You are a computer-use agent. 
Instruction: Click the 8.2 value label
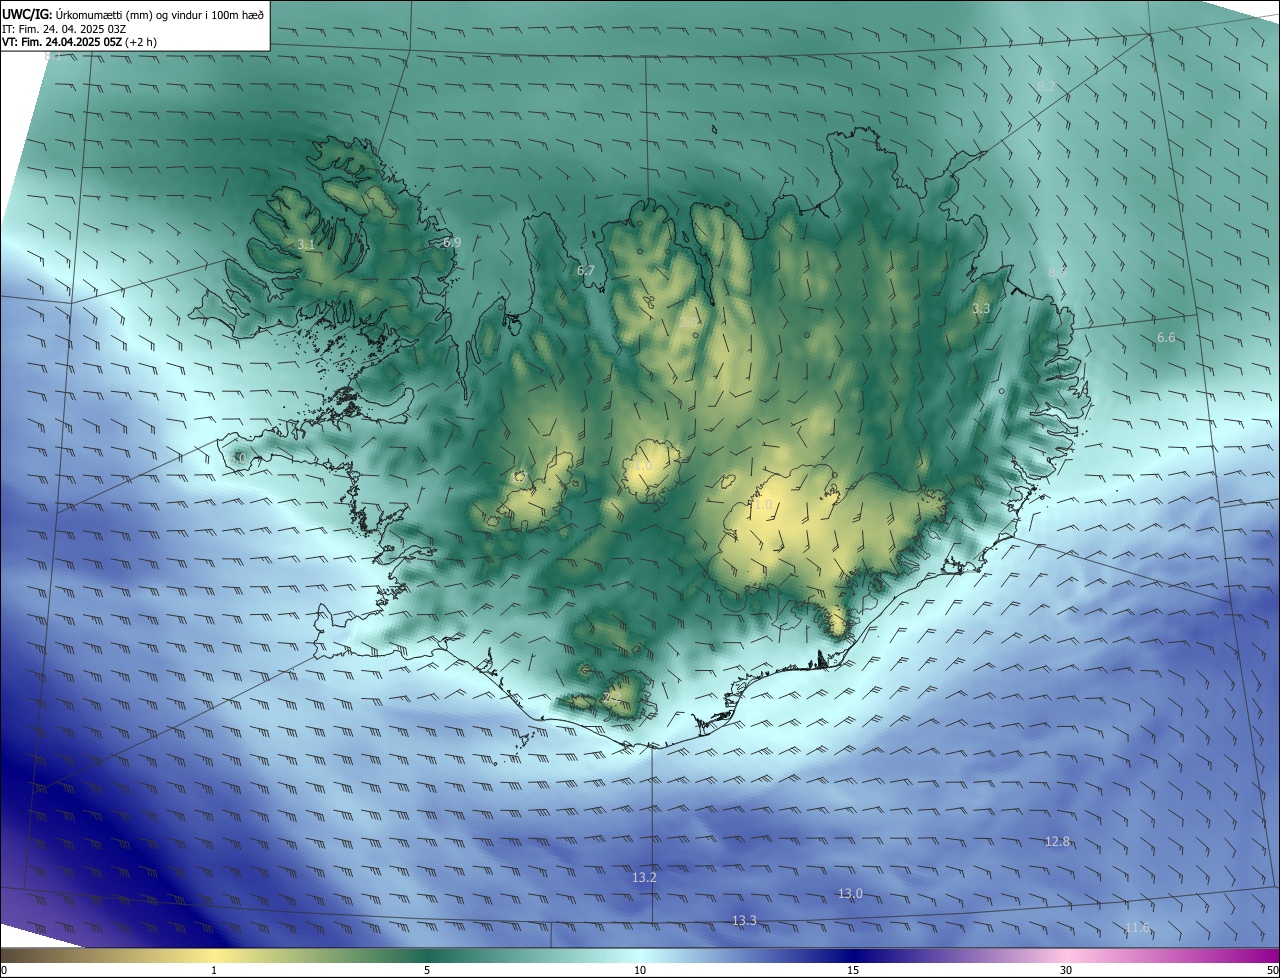[x=1046, y=86]
